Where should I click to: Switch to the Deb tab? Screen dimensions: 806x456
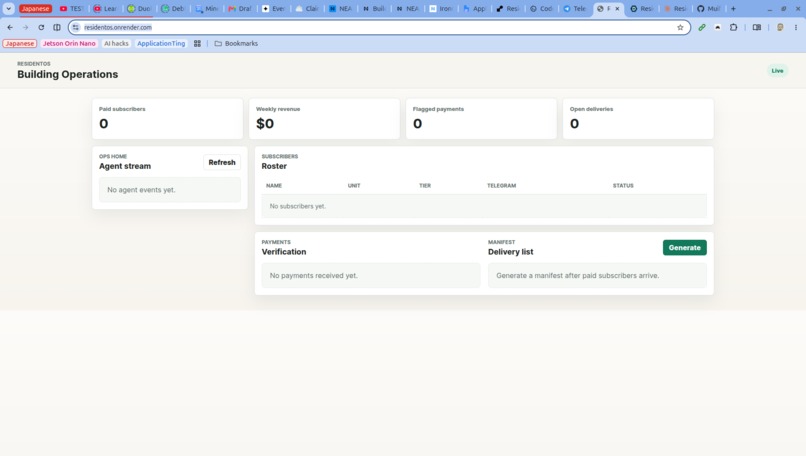click(173, 9)
